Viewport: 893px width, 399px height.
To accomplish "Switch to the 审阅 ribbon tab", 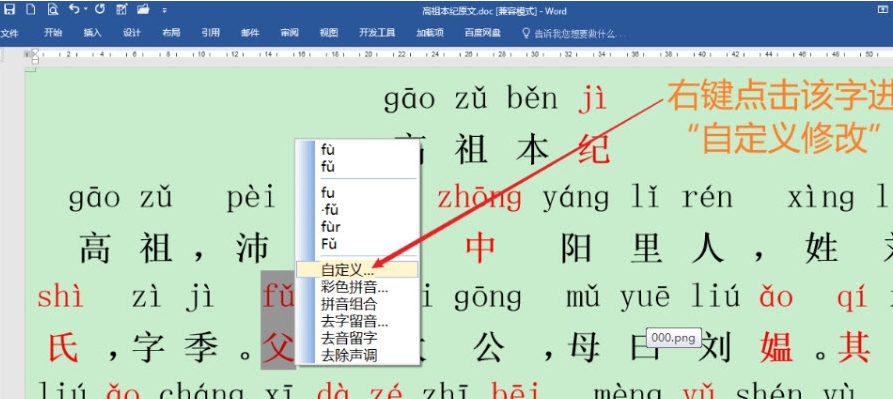I will (289, 33).
